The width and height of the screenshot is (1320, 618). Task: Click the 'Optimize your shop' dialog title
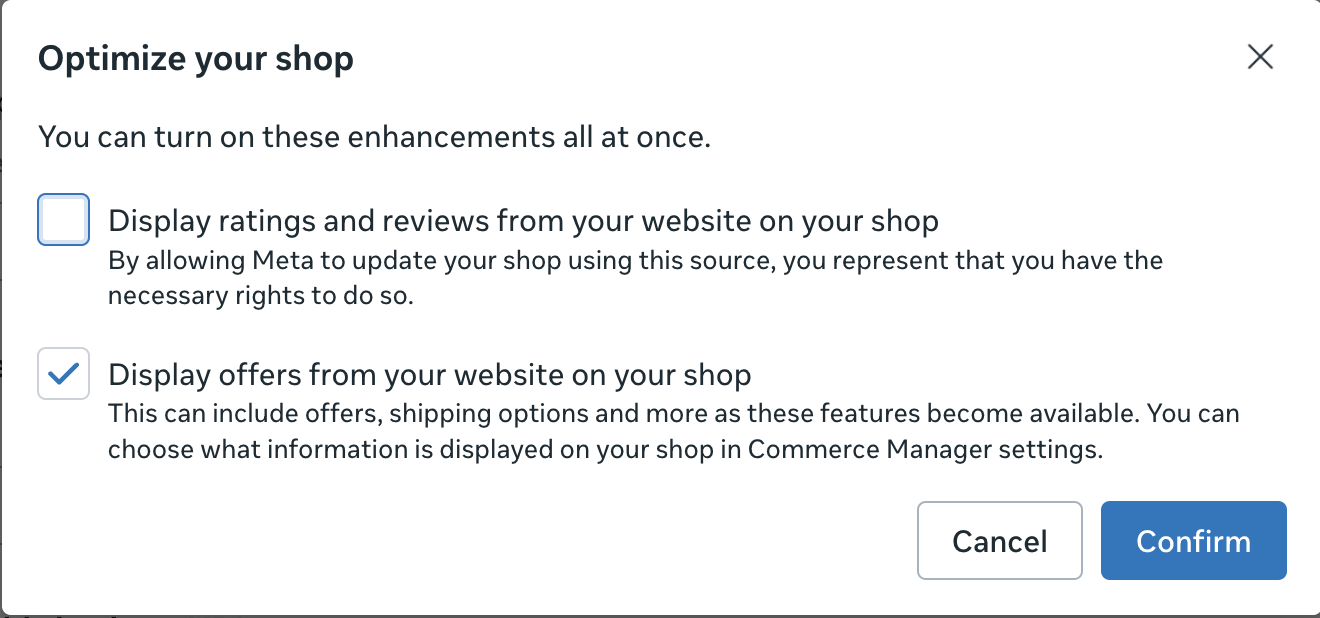[195, 59]
